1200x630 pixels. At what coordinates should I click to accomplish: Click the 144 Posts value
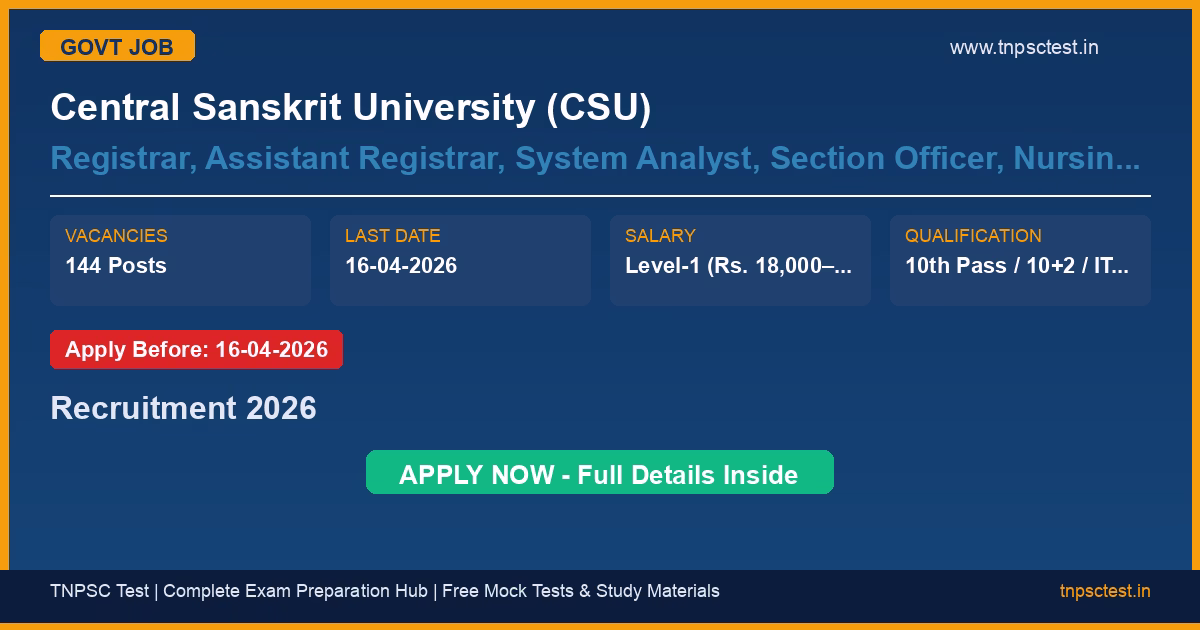coord(116,266)
